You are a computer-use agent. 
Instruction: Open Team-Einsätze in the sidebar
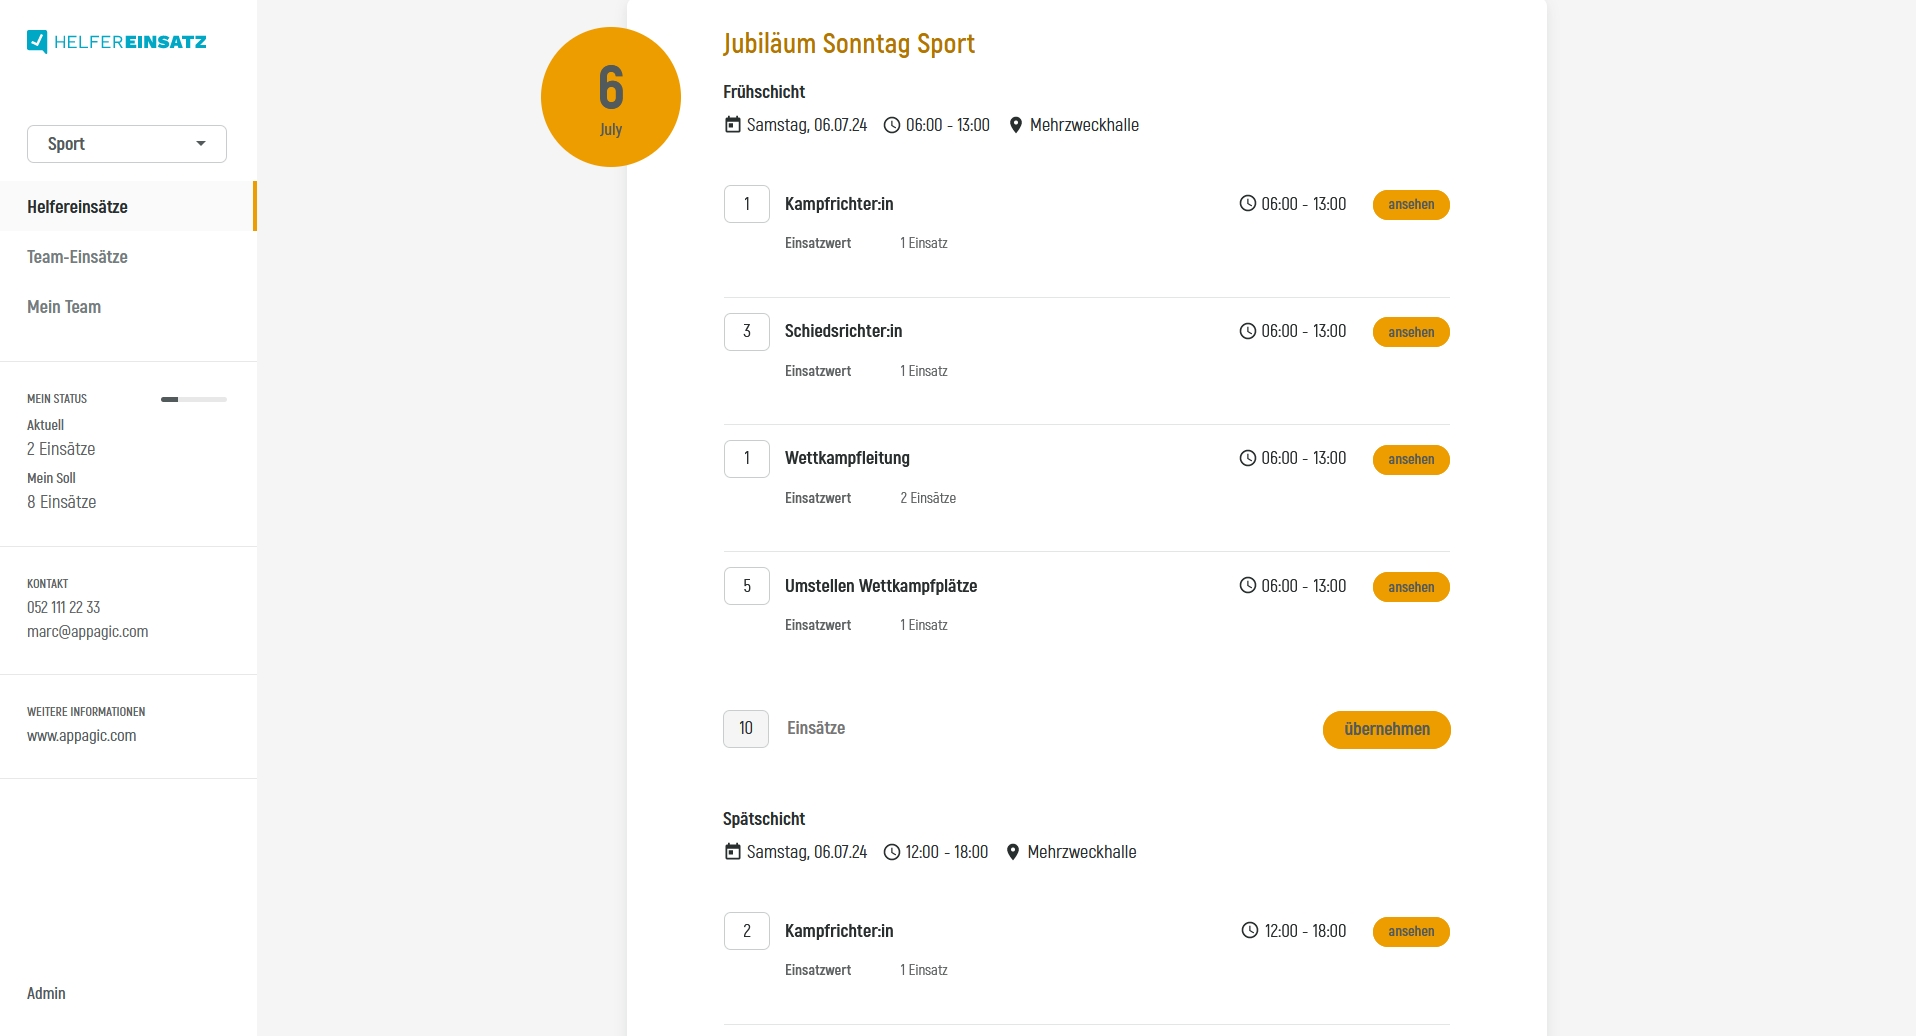tap(78, 257)
